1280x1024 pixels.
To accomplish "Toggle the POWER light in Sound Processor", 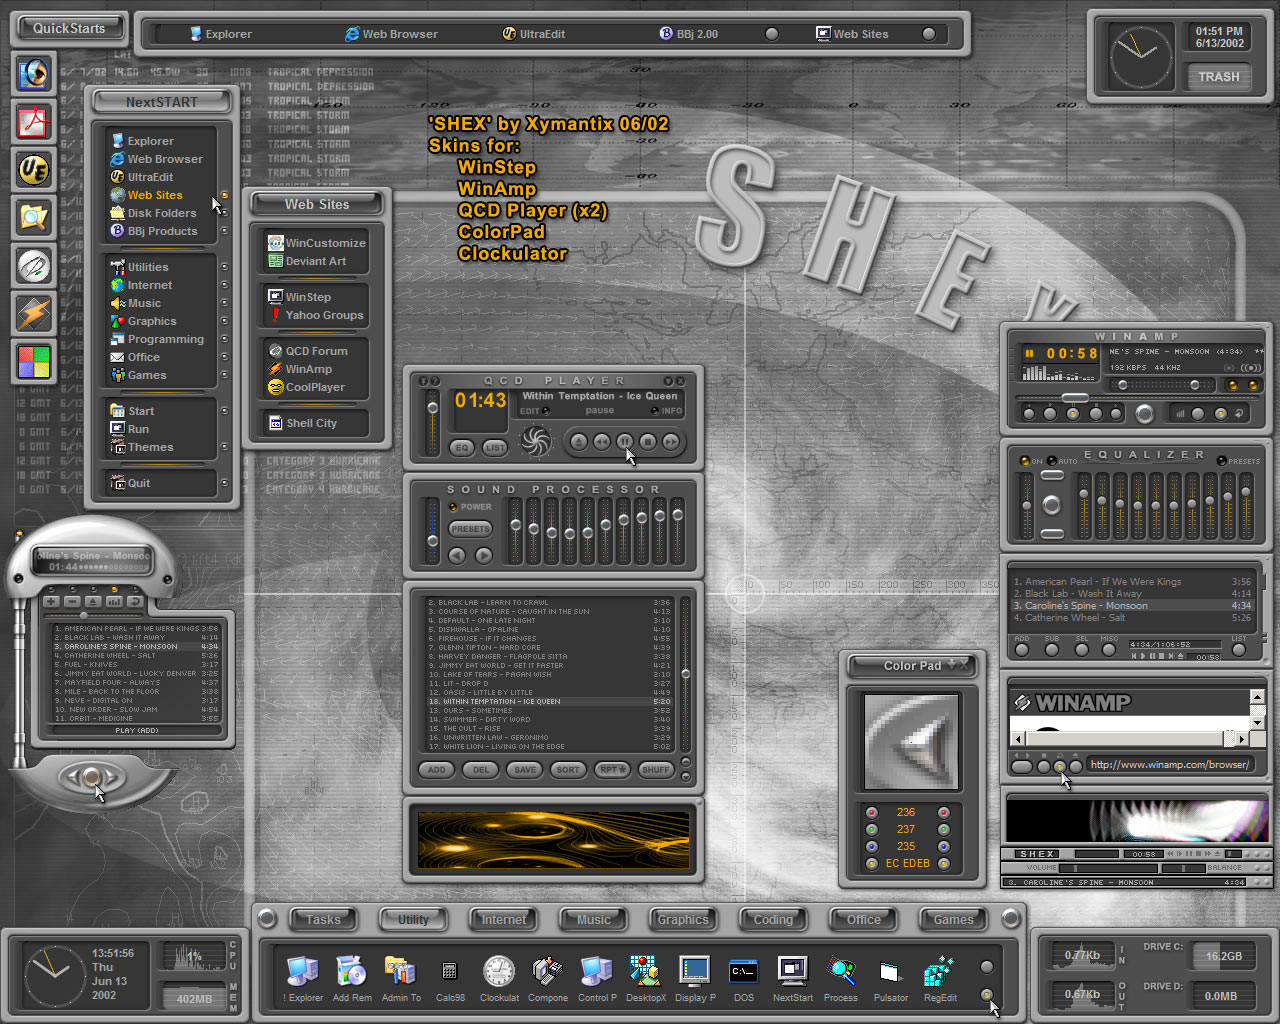I will click(453, 507).
